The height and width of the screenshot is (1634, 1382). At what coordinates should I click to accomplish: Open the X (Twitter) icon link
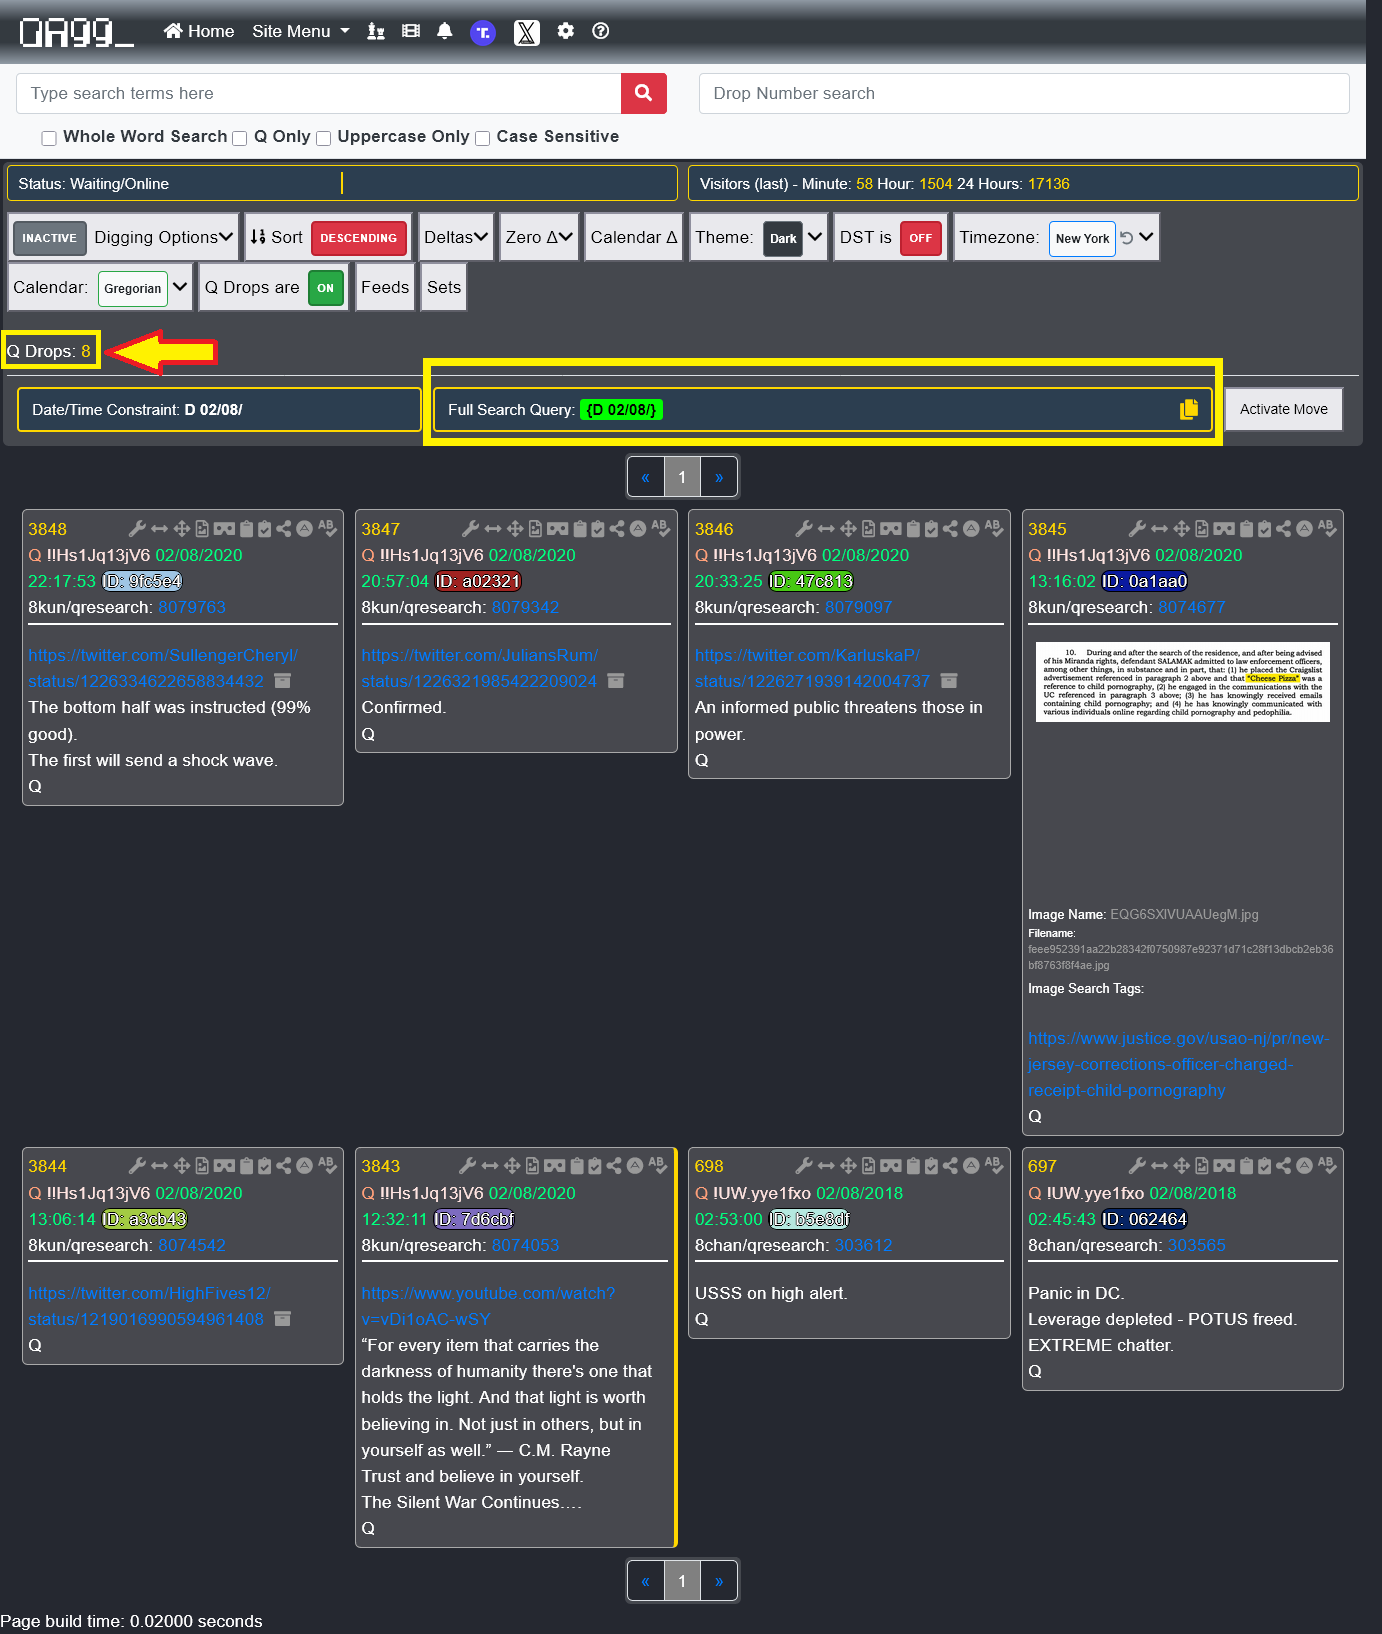coord(526,32)
